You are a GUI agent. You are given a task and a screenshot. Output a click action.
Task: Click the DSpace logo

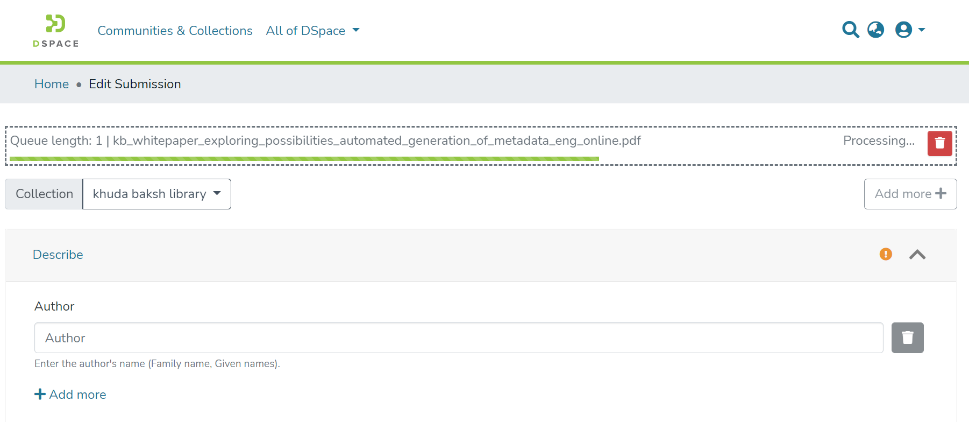pos(55,31)
